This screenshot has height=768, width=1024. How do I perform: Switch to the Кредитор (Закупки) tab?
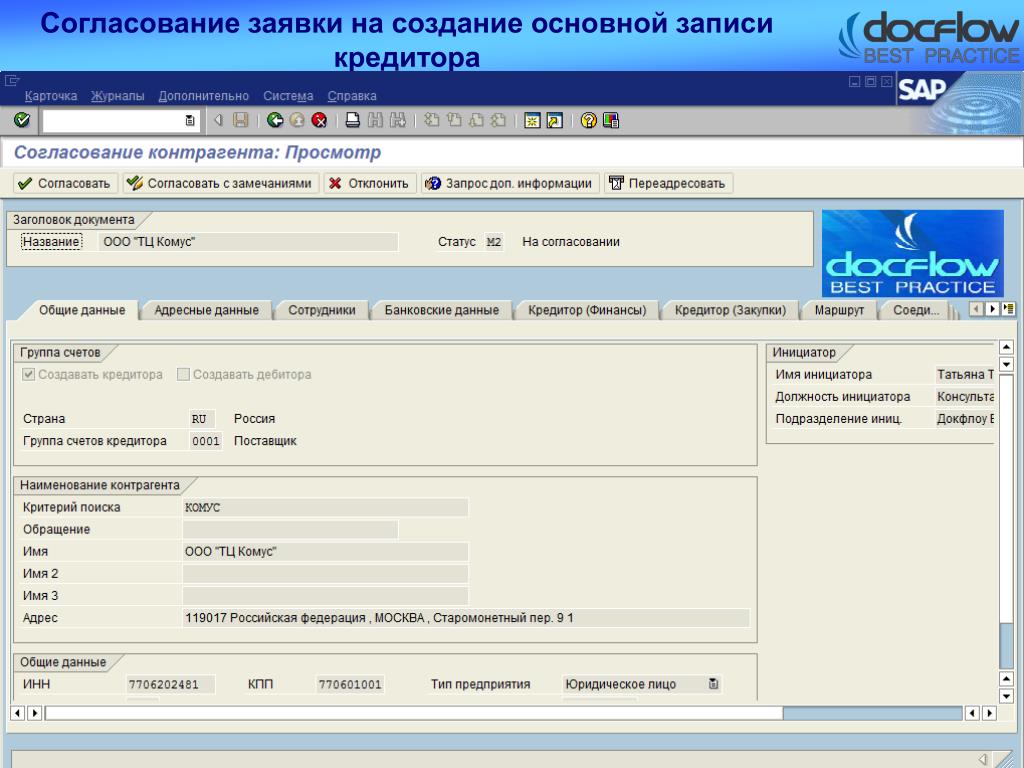point(730,310)
